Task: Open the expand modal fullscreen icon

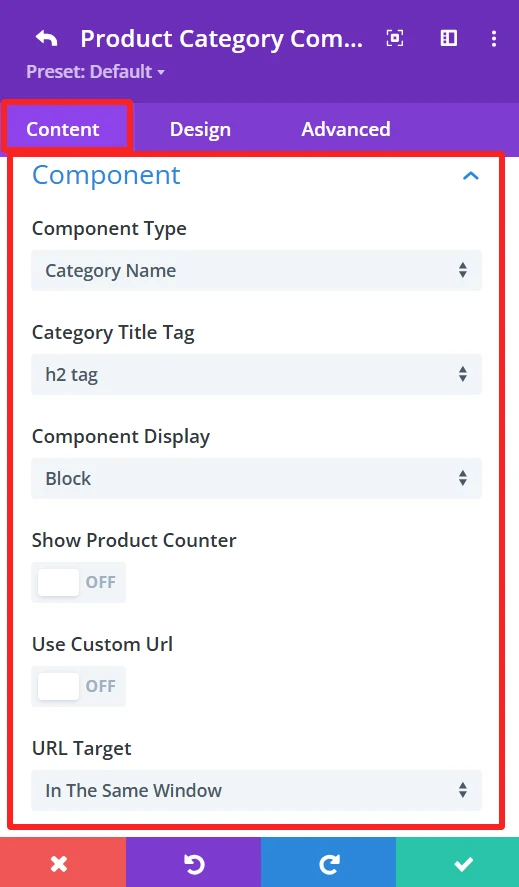Action: pos(395,38)
